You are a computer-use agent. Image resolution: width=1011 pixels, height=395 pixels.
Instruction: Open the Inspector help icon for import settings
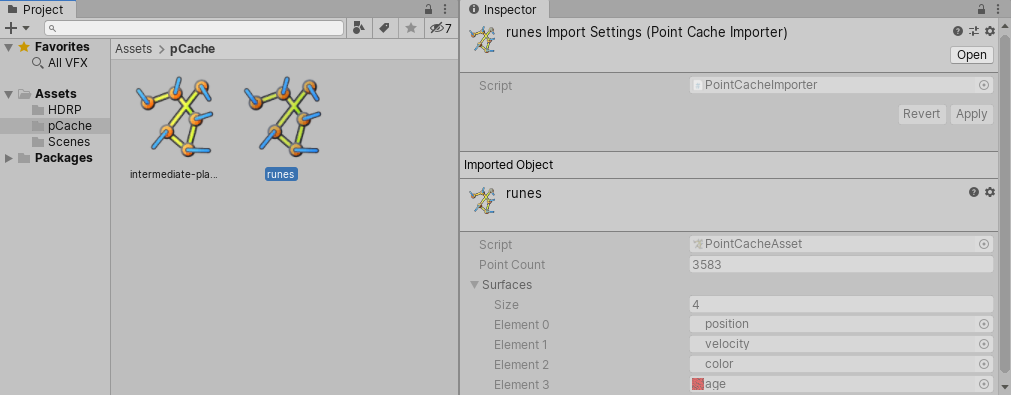(x=958, y=32)
